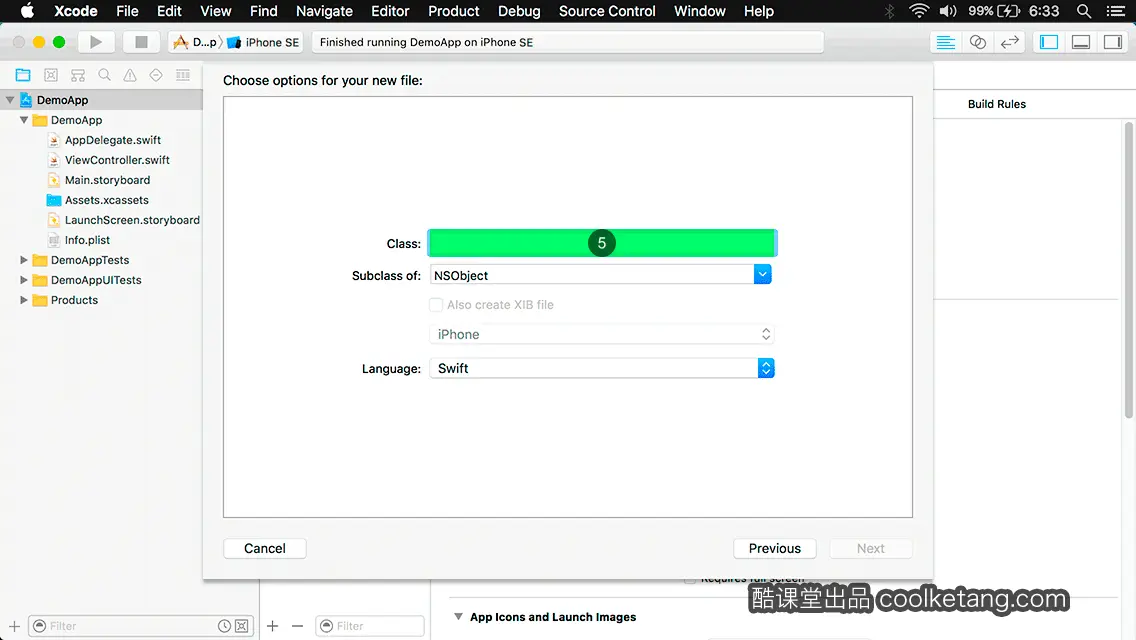Open the Editor menu

(x=390, y=11)
